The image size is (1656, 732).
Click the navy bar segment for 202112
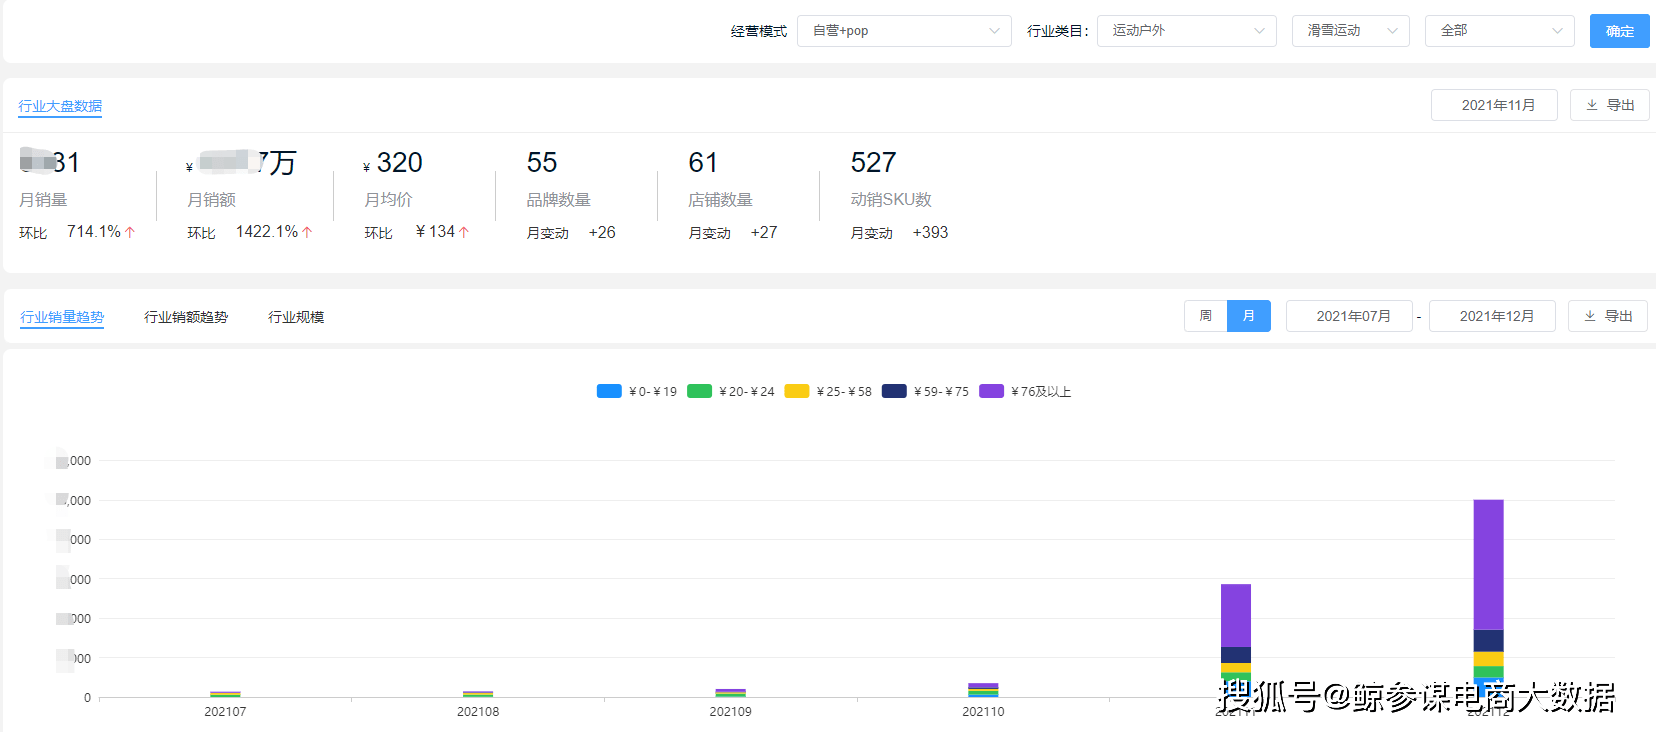pyautogui.click(x=1488, y=641)
